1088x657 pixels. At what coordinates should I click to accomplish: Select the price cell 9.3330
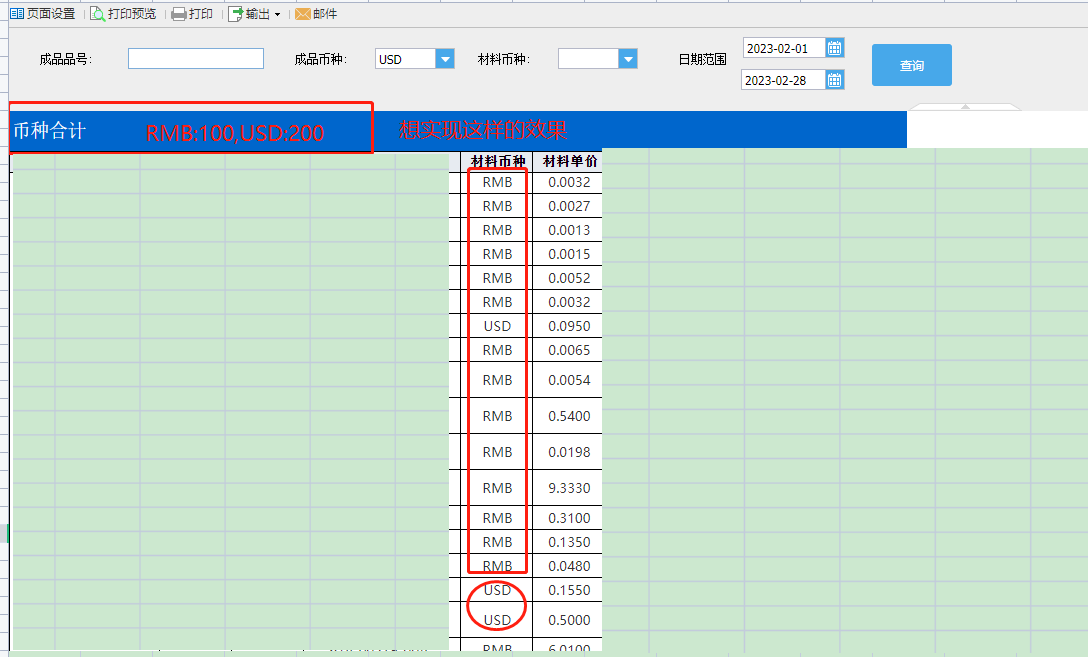pos(568,488)
